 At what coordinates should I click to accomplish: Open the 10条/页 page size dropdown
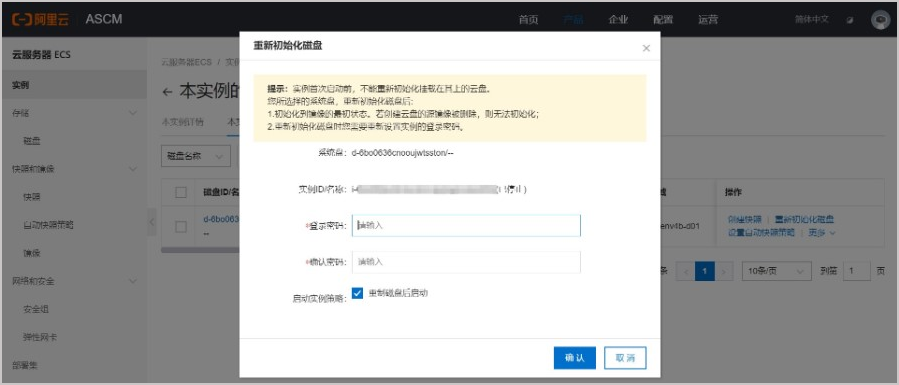pos(776,271)
